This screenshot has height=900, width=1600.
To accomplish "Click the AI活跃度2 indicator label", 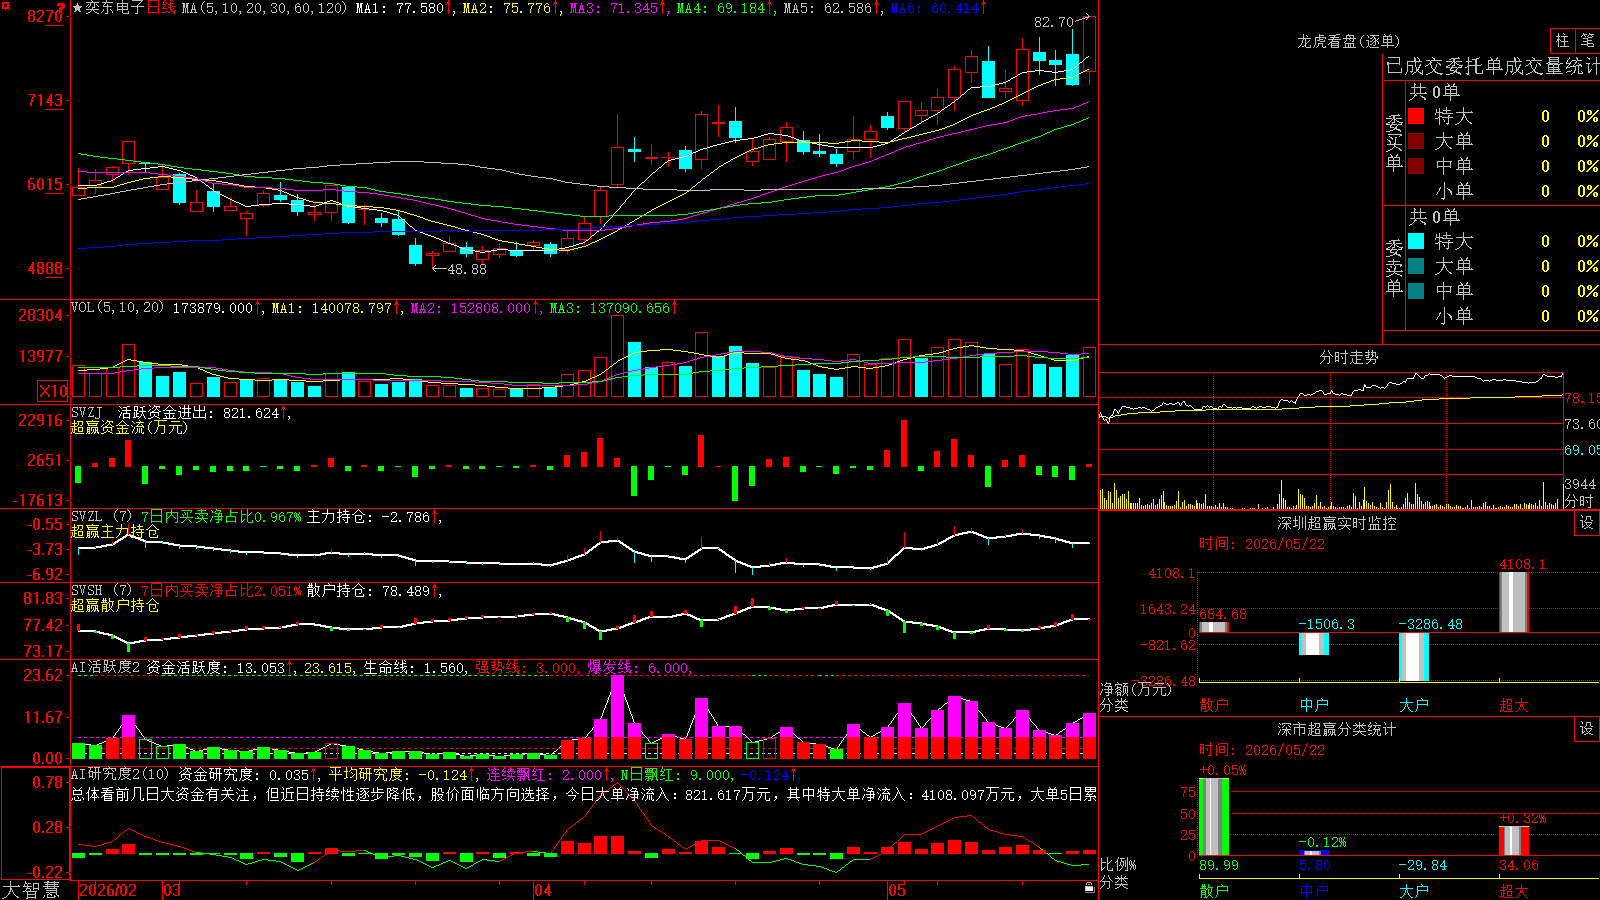I will pos(106,667).
